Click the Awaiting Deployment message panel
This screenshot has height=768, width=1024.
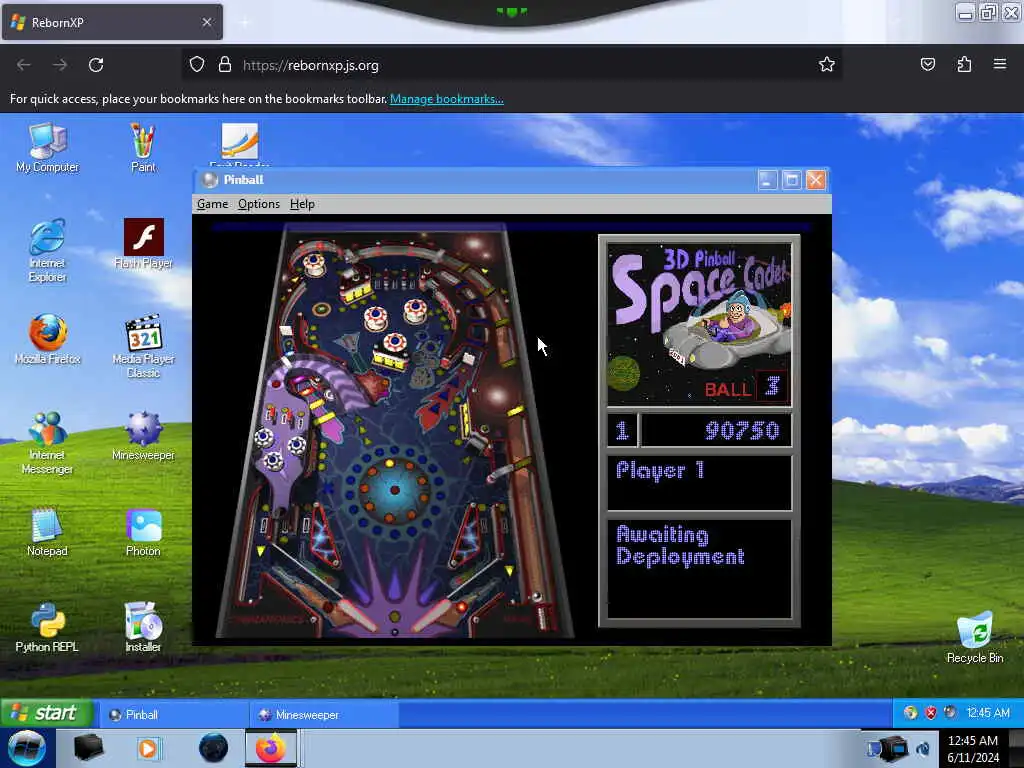point(699,568)
